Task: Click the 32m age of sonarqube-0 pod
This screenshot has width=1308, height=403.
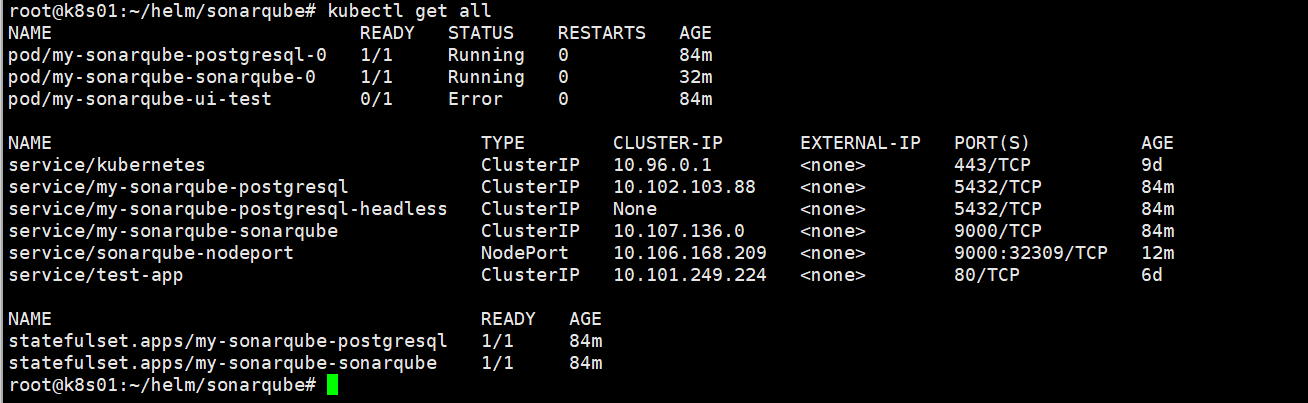Action: coord(695,77)
